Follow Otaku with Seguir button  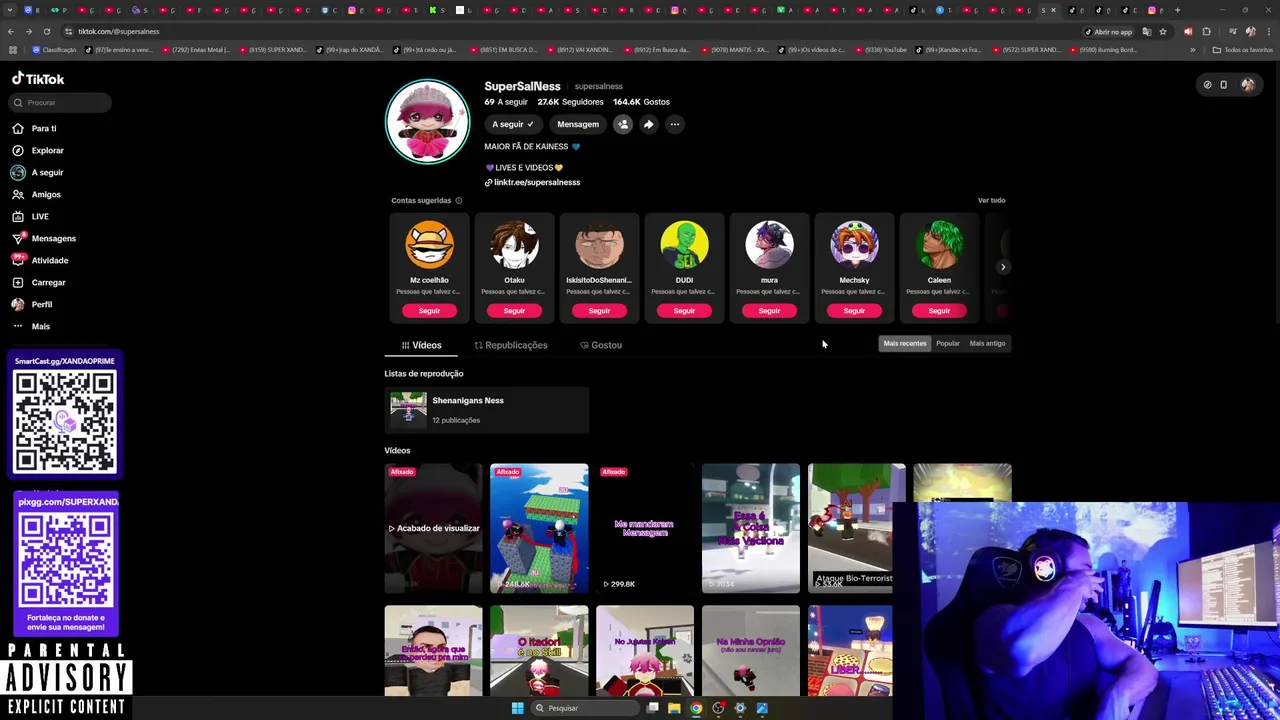514,310
